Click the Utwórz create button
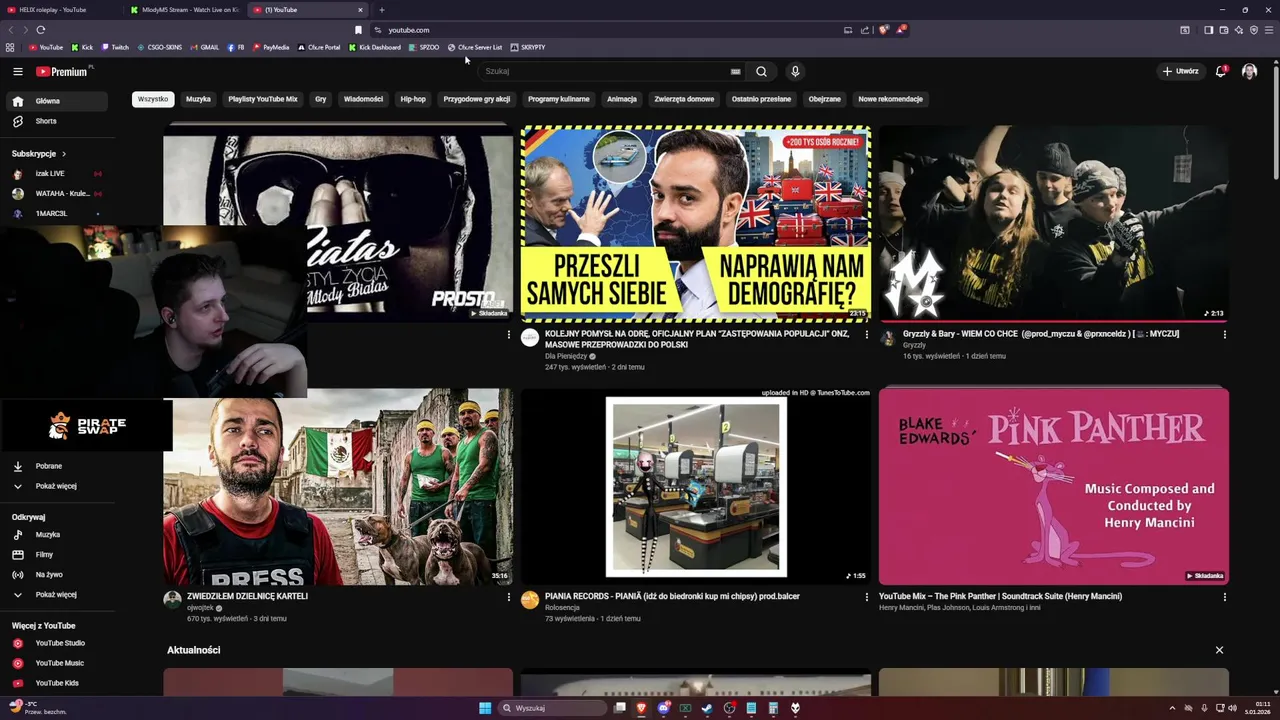 click(x=1180, y=71)
